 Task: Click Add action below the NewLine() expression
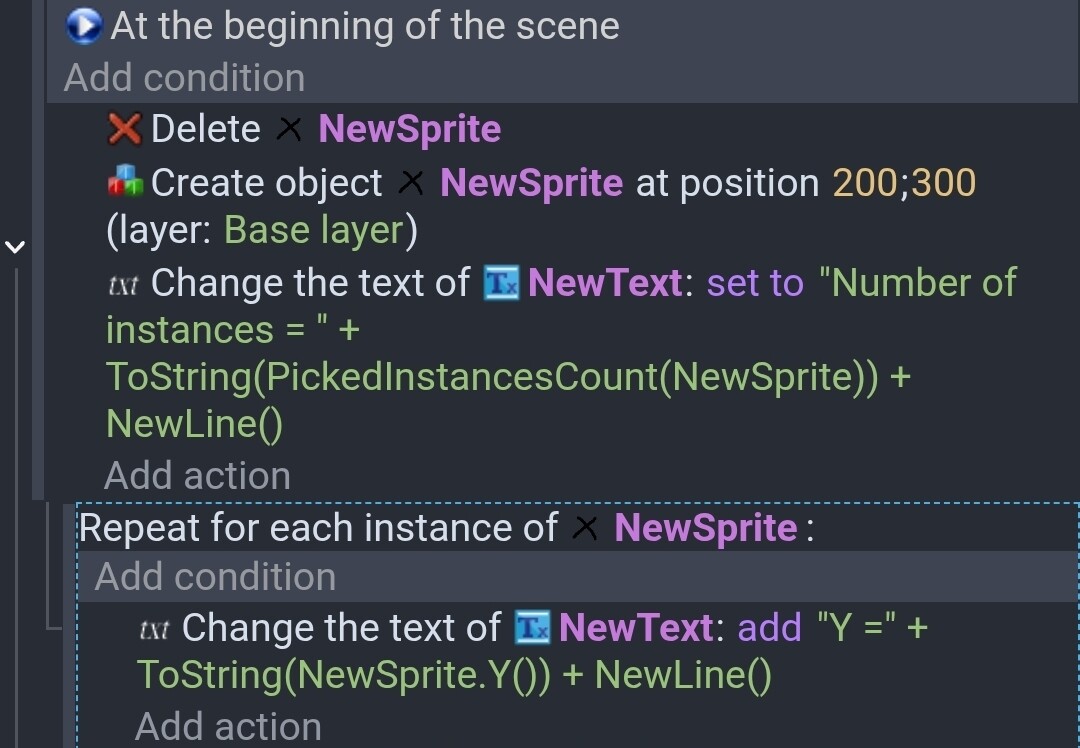[x=197, y=476]
